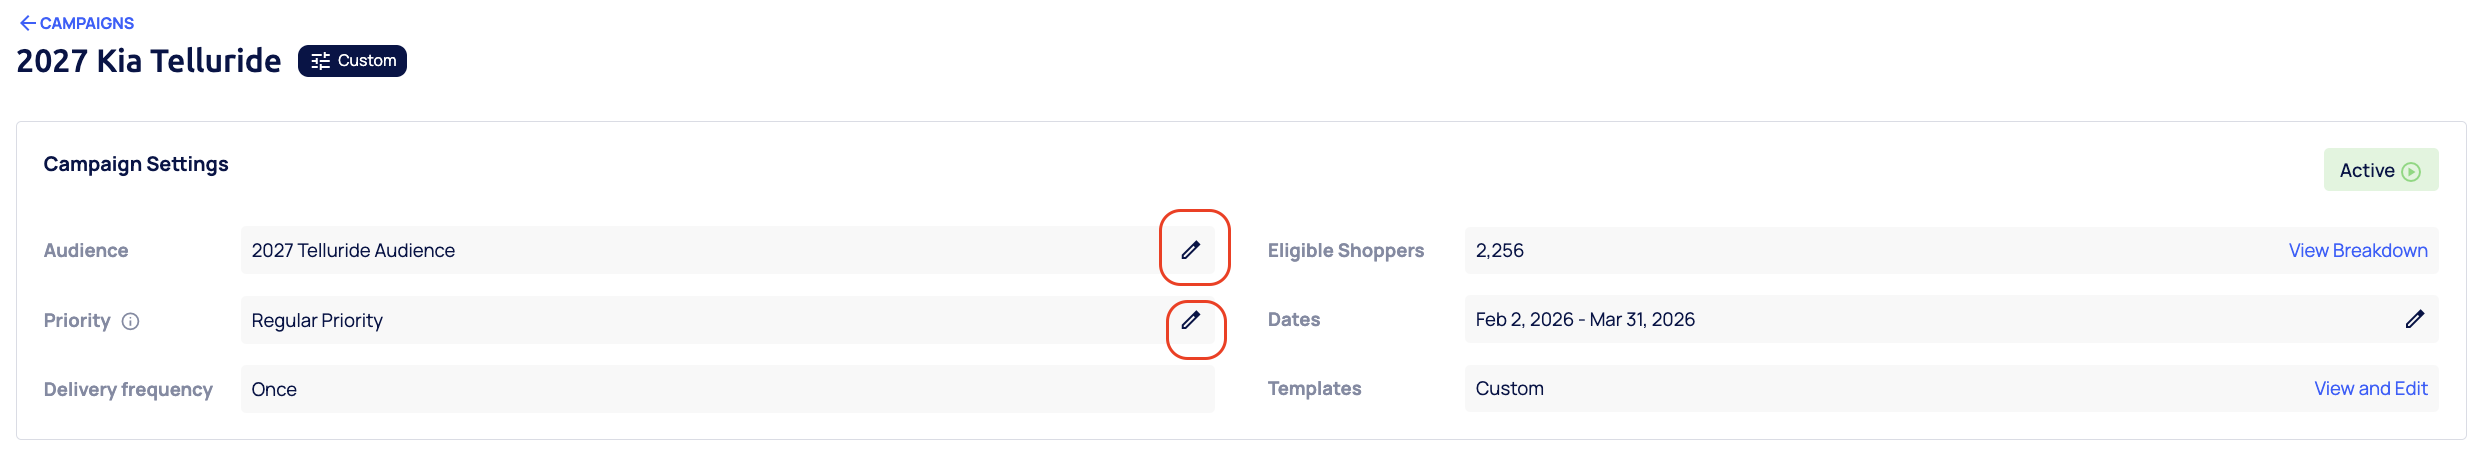Click the play icon in Active status
The height and width of the screenshot is (456, 2486).
[x=2411, y=171]
